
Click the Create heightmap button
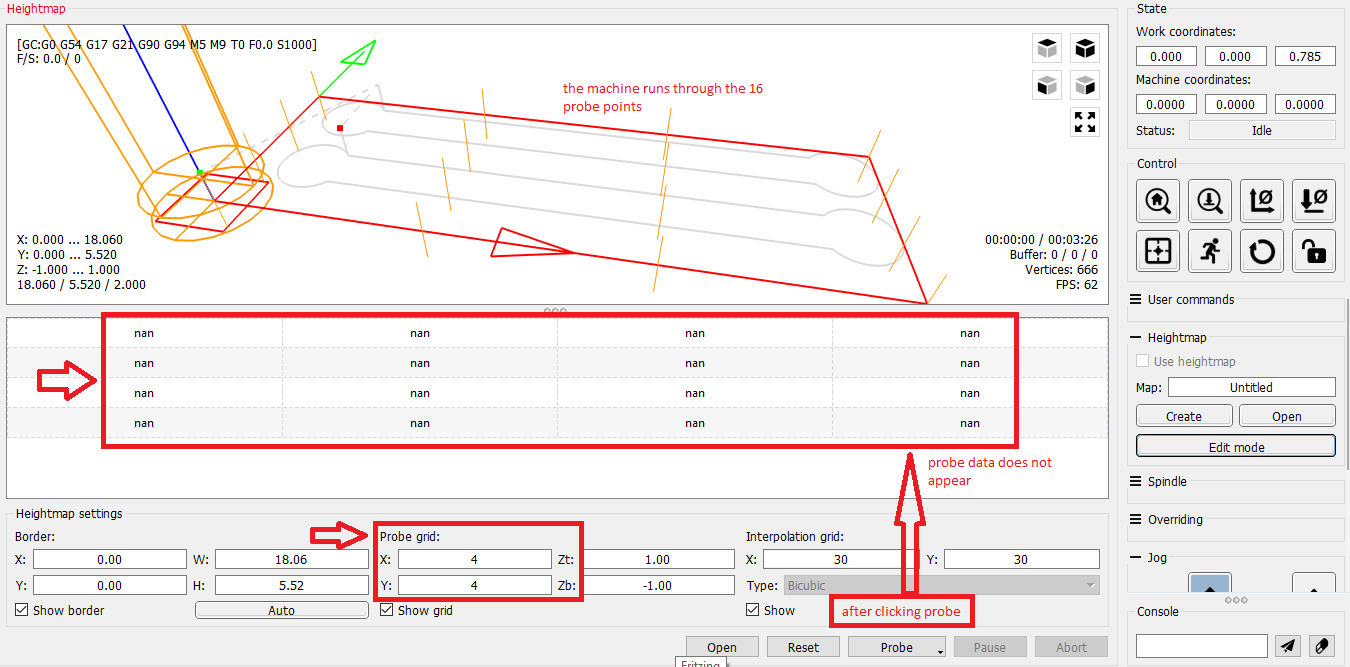[x=1184, y=416]
